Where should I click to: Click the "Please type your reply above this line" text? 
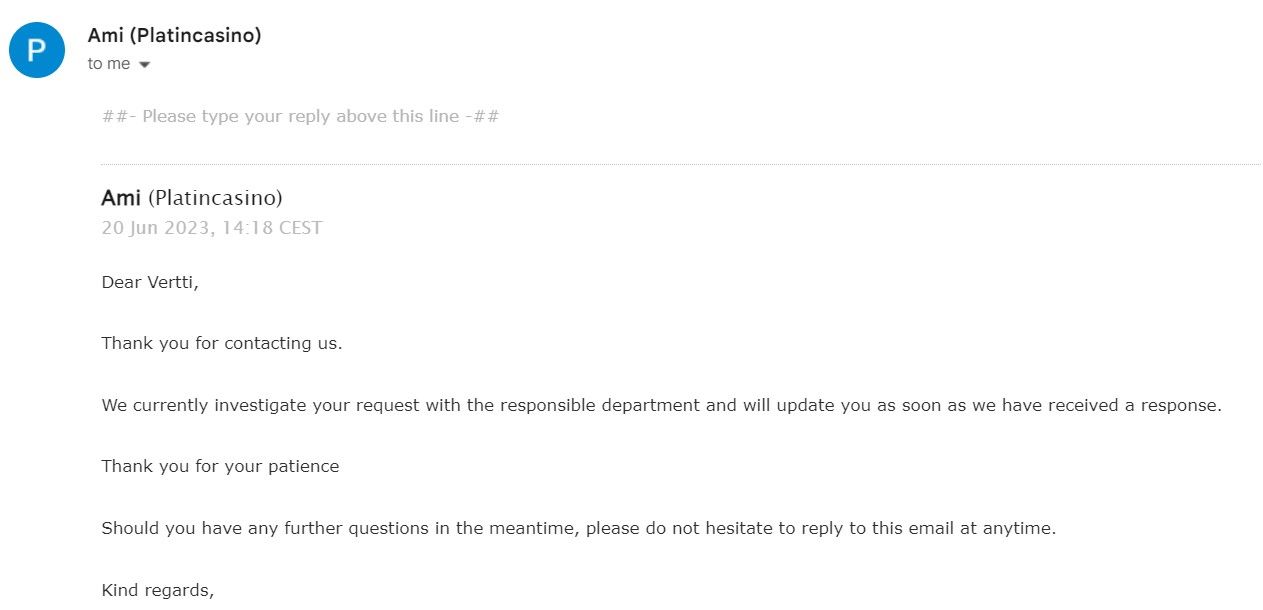[x=300, y=116]
